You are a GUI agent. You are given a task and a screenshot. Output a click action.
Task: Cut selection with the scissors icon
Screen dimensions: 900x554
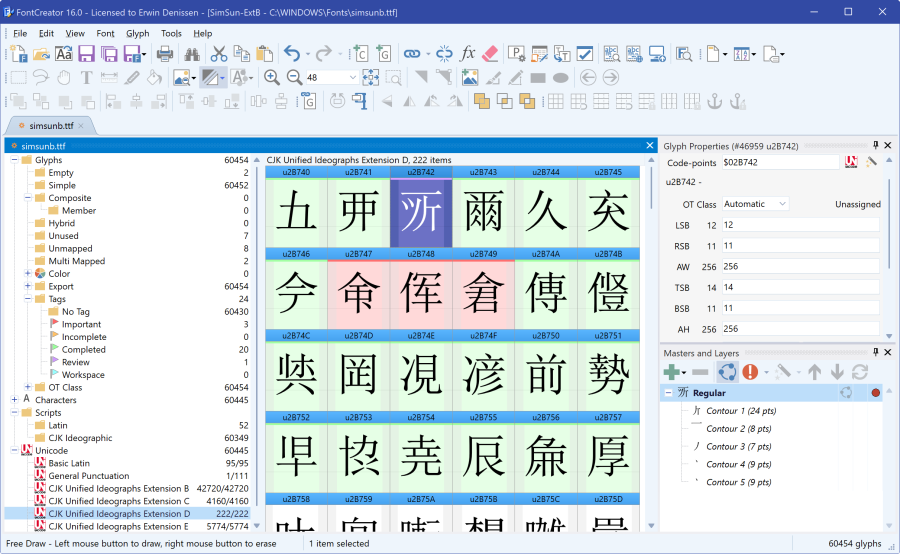pos(219,54)
